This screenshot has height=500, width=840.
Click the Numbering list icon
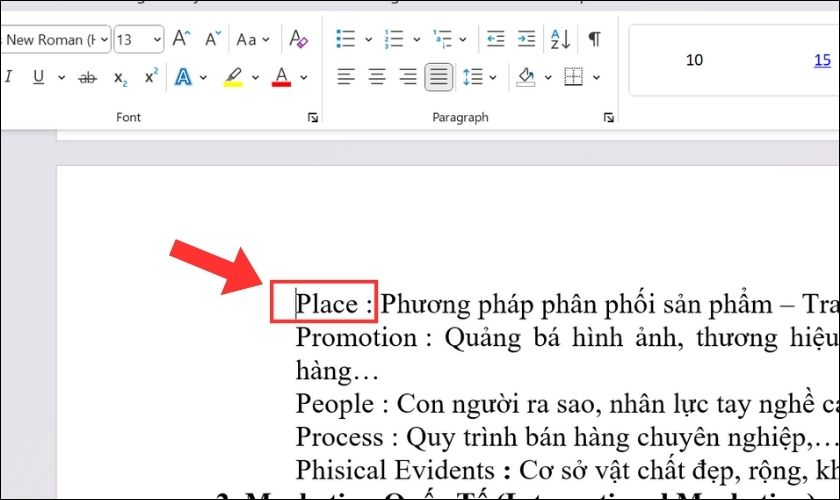[394, 39]
